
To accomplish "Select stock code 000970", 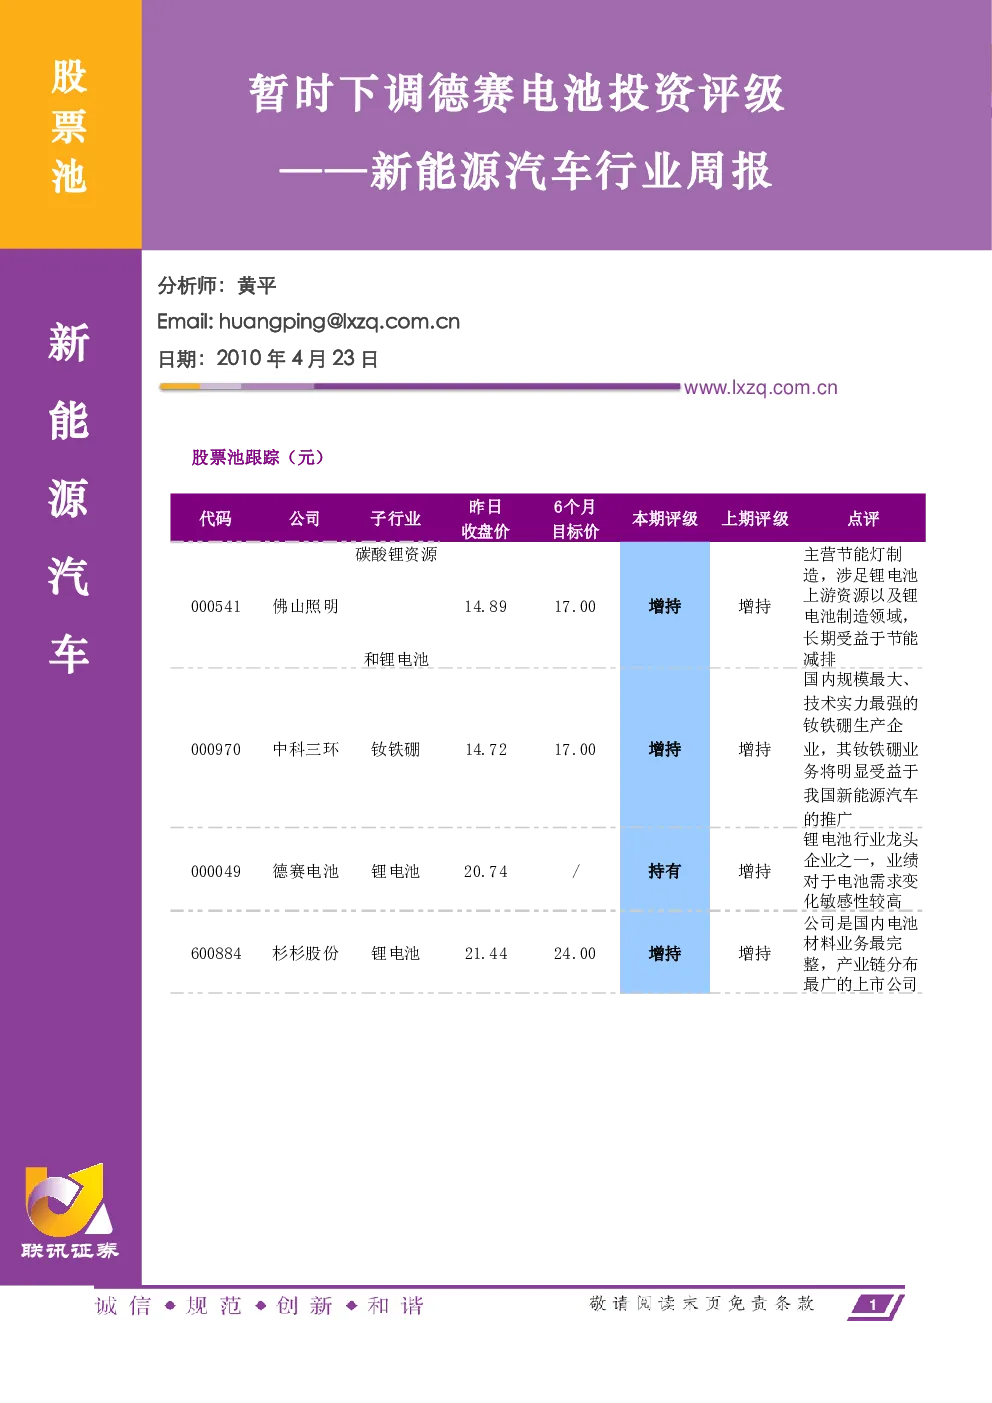I will (216, 750).
